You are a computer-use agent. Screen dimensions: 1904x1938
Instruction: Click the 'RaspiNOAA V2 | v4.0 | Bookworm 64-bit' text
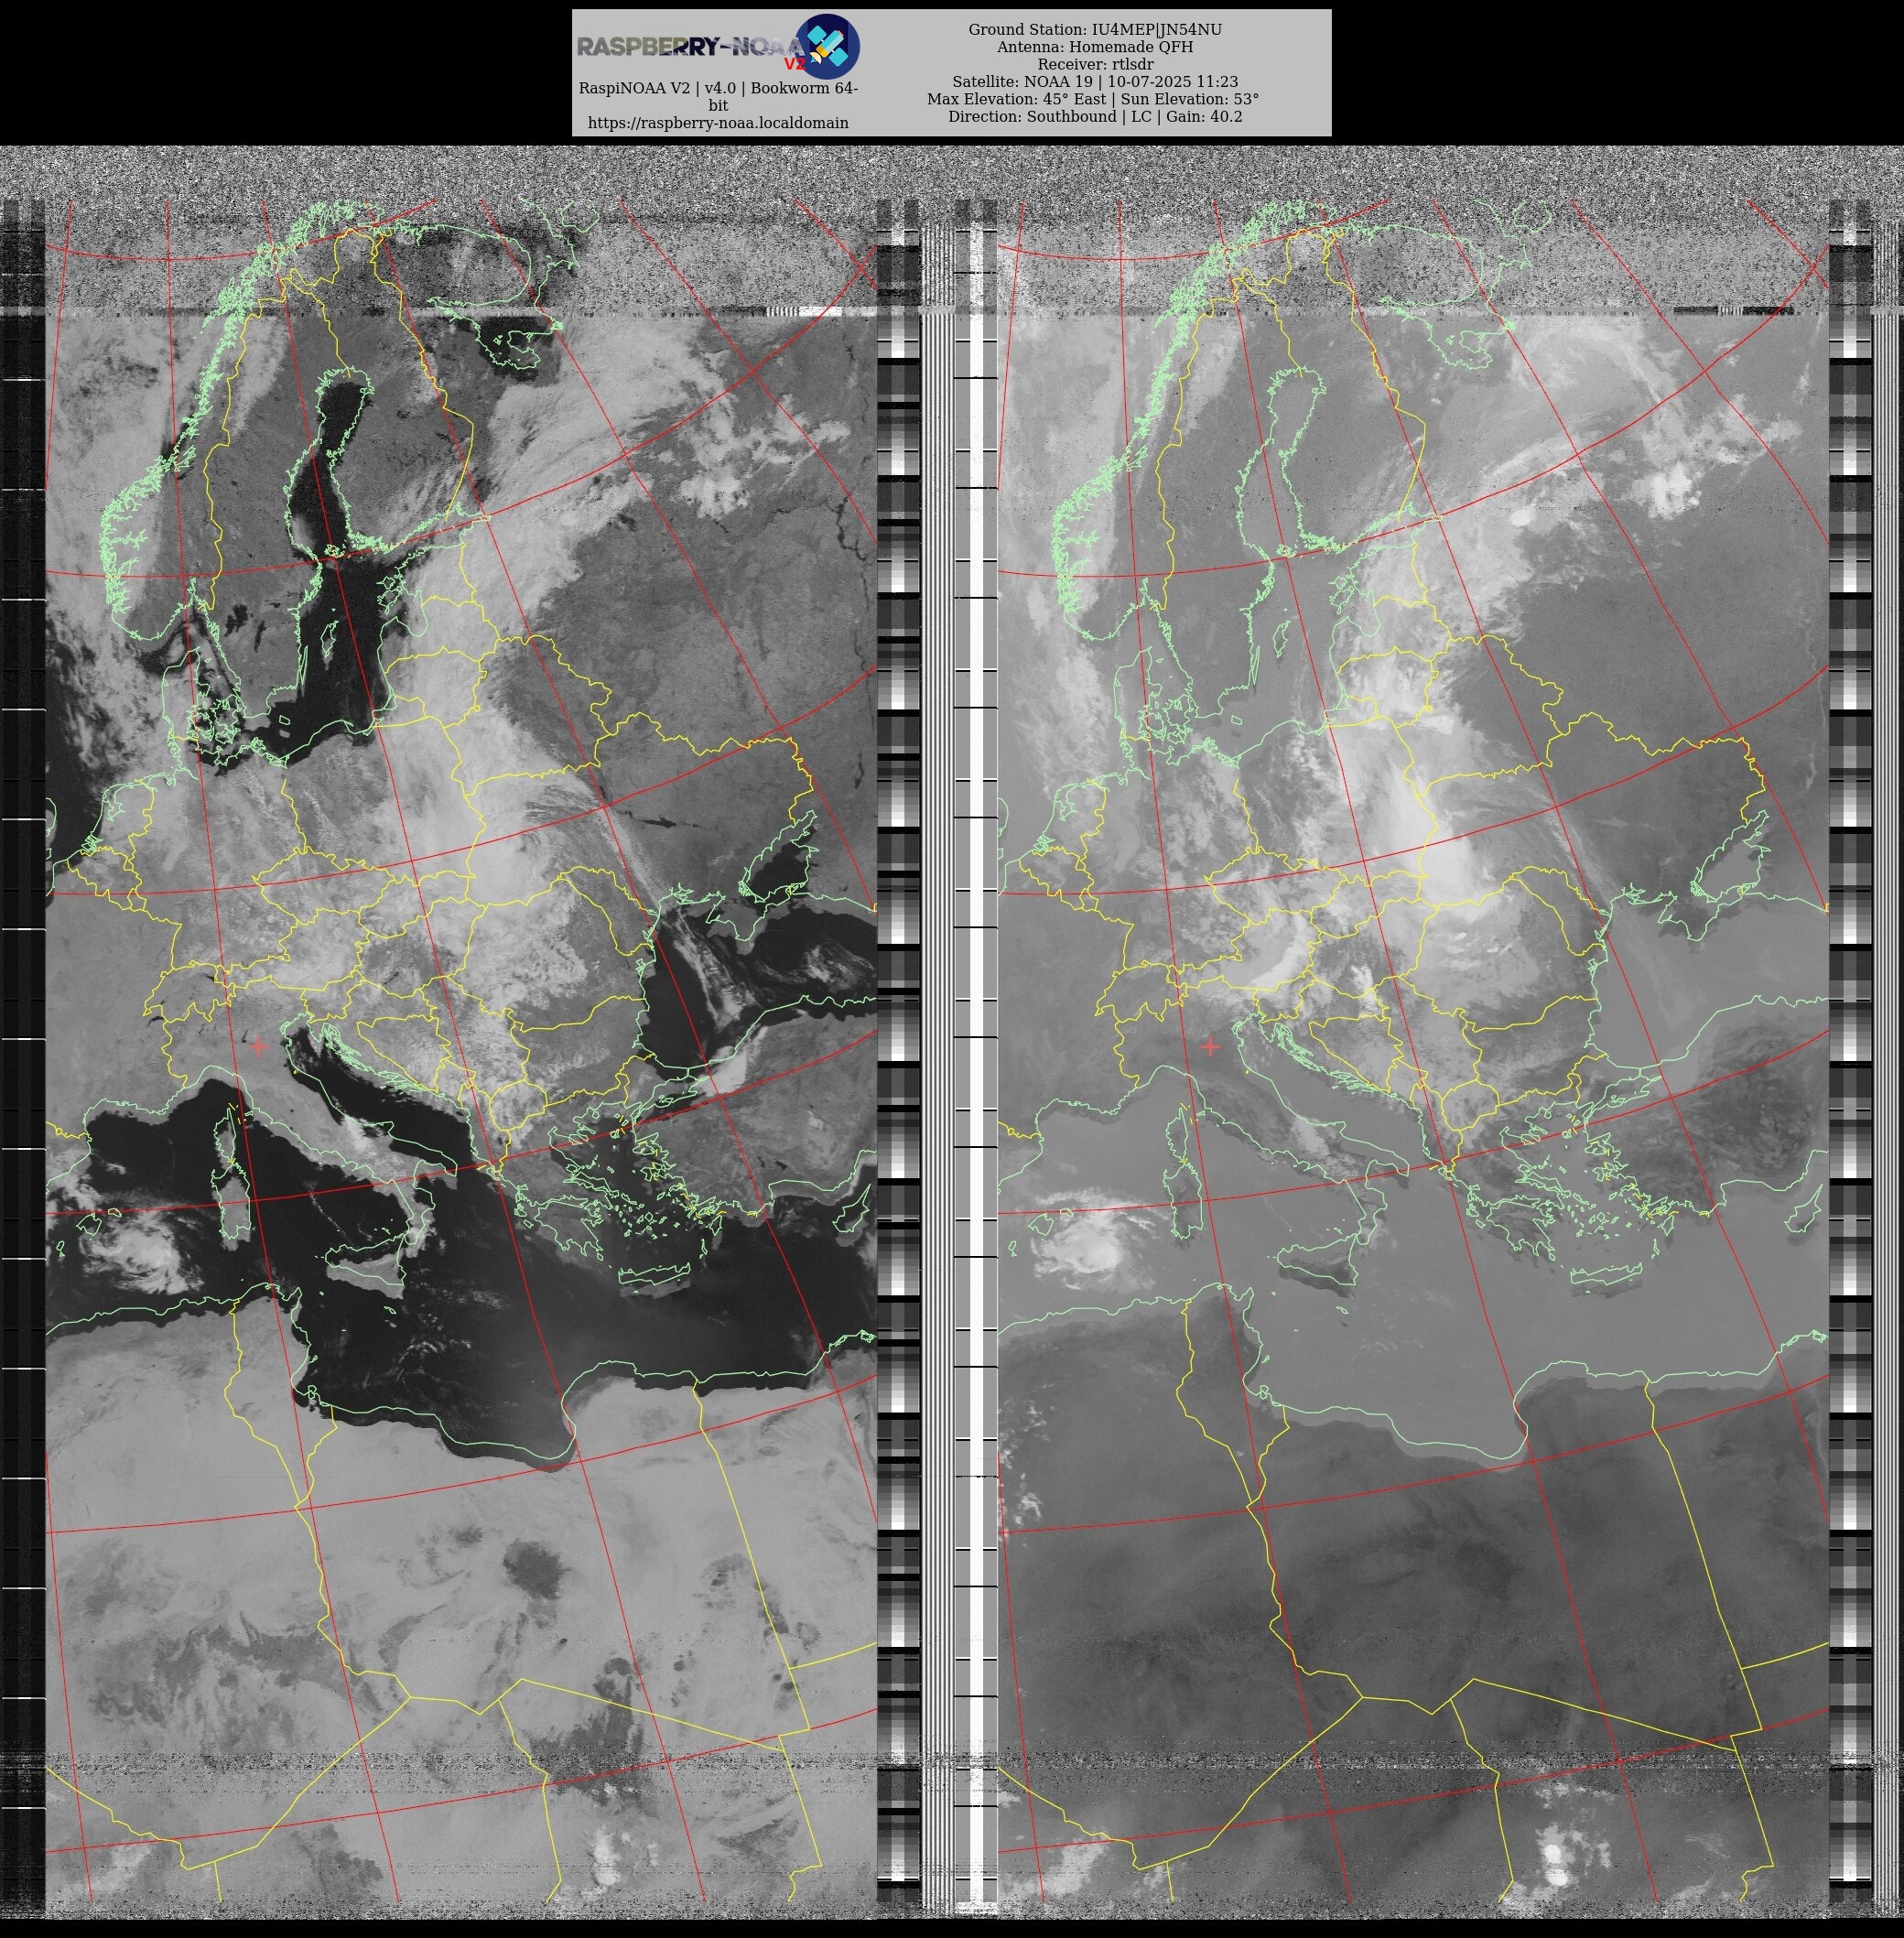718,96
